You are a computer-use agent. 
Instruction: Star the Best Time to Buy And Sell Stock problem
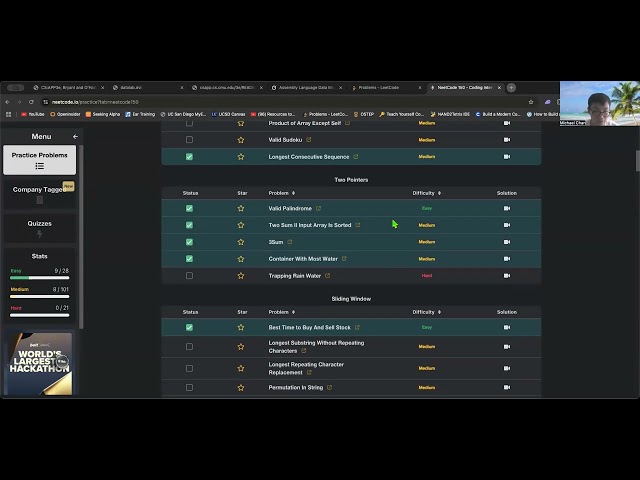click(241, 327)
